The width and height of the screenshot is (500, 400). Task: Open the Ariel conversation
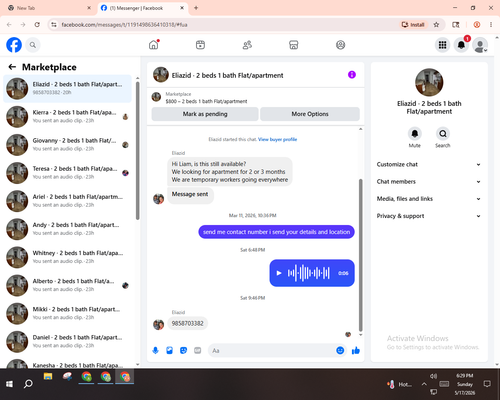coord(67,201)
